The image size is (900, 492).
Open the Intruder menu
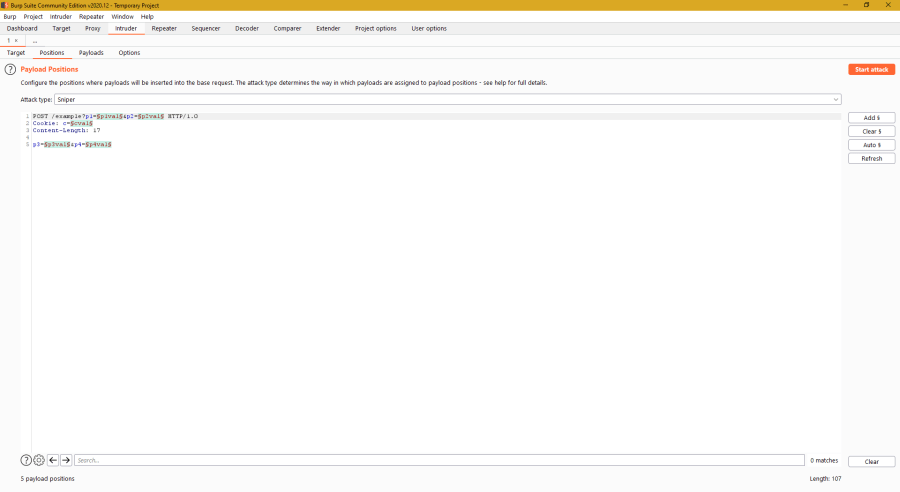click(x=61, y=17)
